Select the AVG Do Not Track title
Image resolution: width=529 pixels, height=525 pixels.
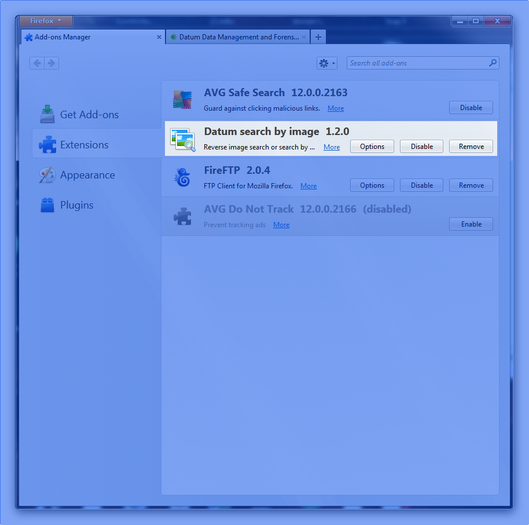249,209
